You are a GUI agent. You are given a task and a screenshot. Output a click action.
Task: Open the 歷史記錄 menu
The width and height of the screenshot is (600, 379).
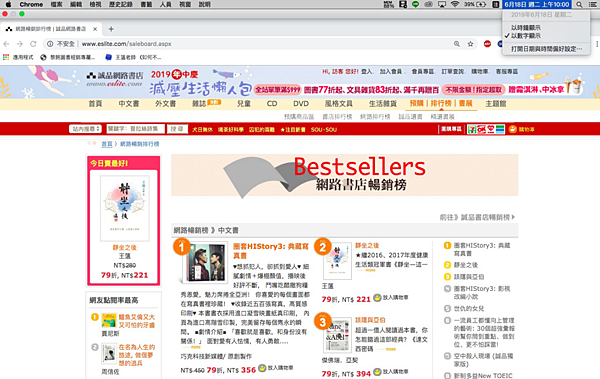(x=121, y=4)
